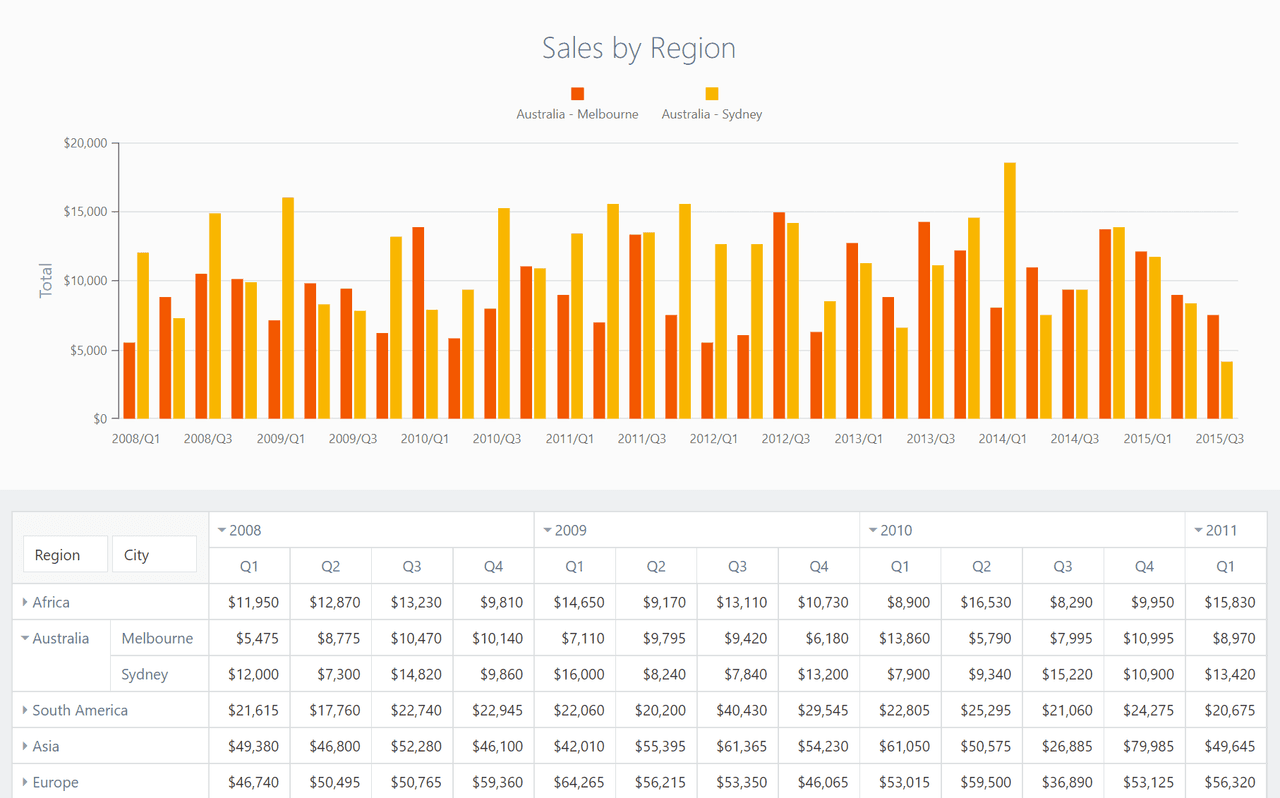The image size is (1280, 798).
Task: Click the 2011 Q1 column header
Action: click(x=1225, y=566)
